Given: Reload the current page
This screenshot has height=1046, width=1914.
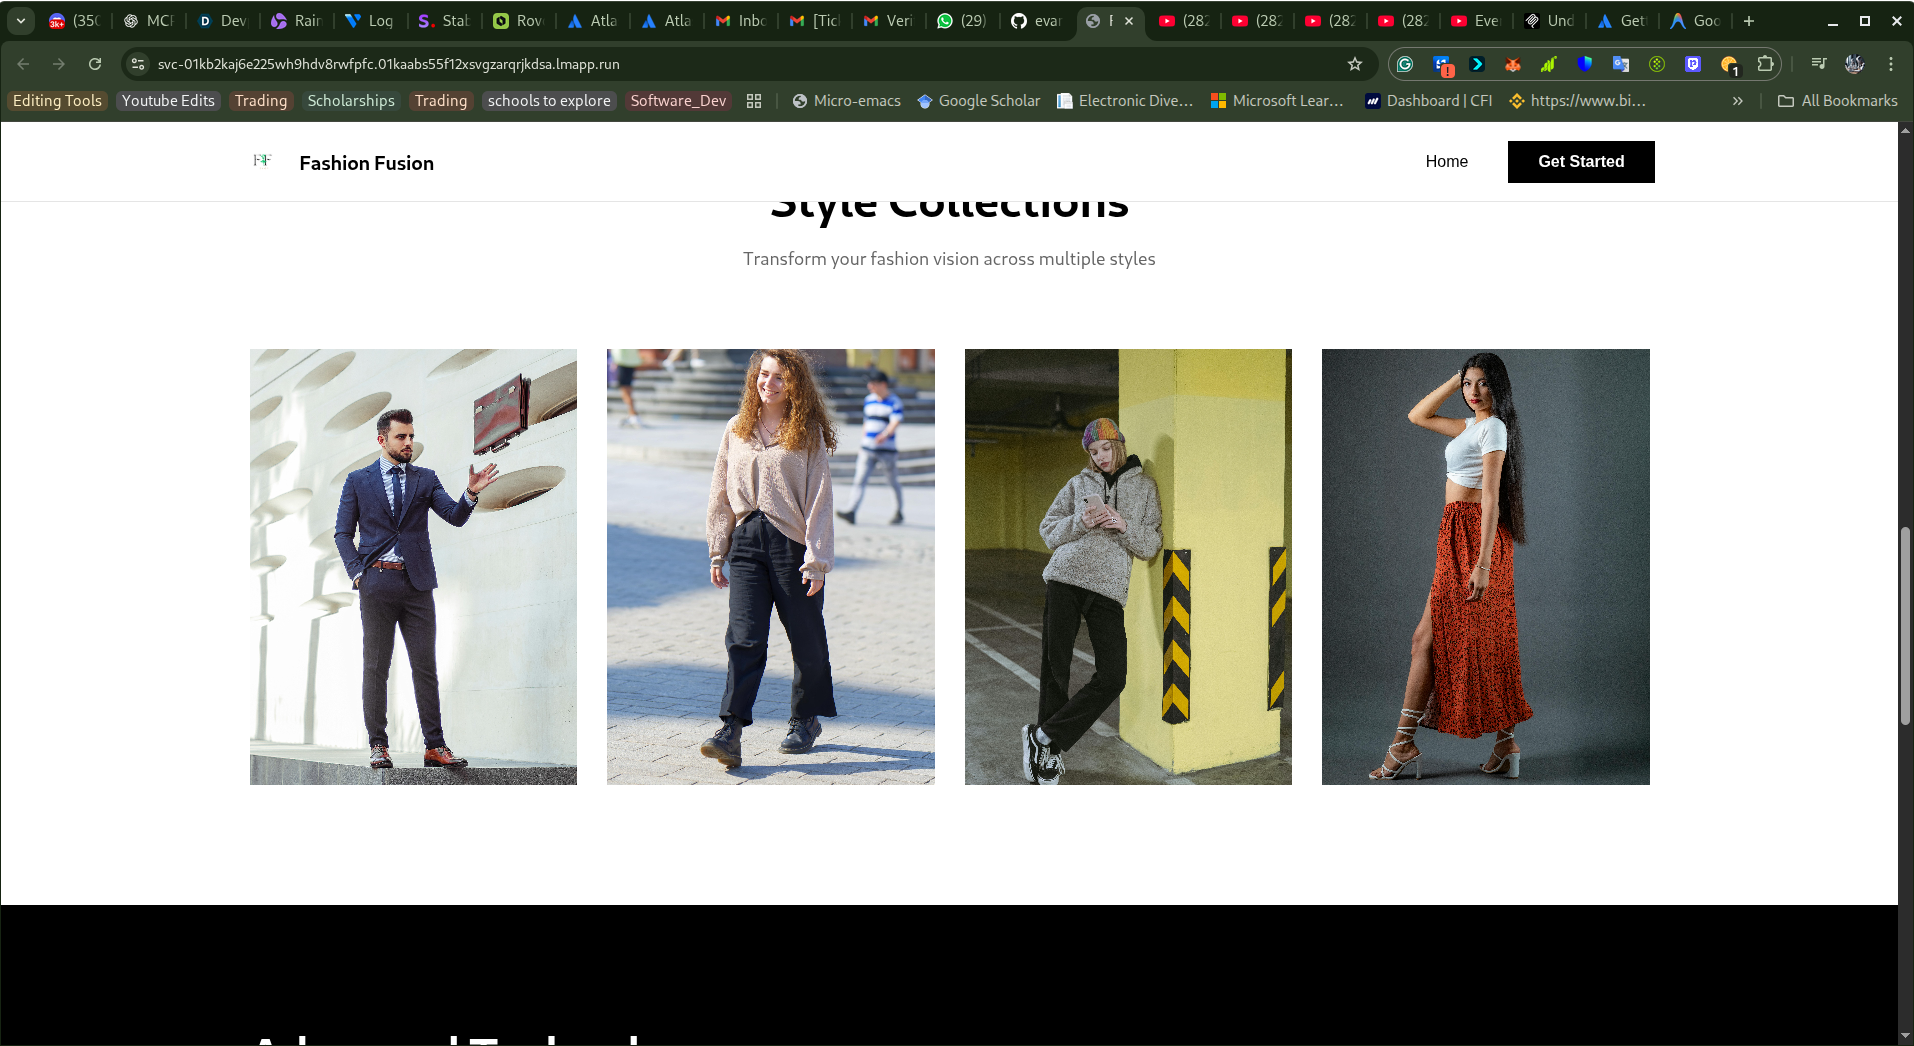Looking at the screenshot, I should coord(95,64).
